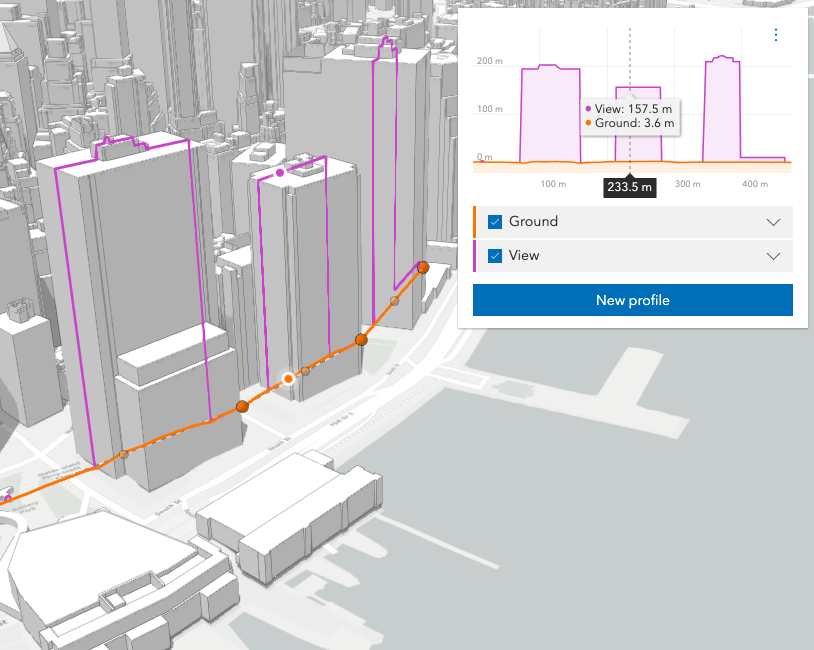
Task: Toggle Ground visibility in the legend
Action: pyautogui.click(x=497, y=221)
